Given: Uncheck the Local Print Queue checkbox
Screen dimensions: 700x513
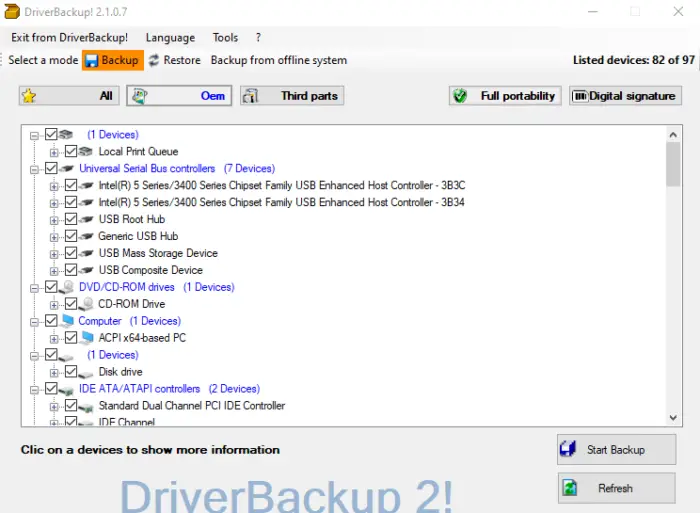Looking at the screenshot, I should tap(71, 151).
